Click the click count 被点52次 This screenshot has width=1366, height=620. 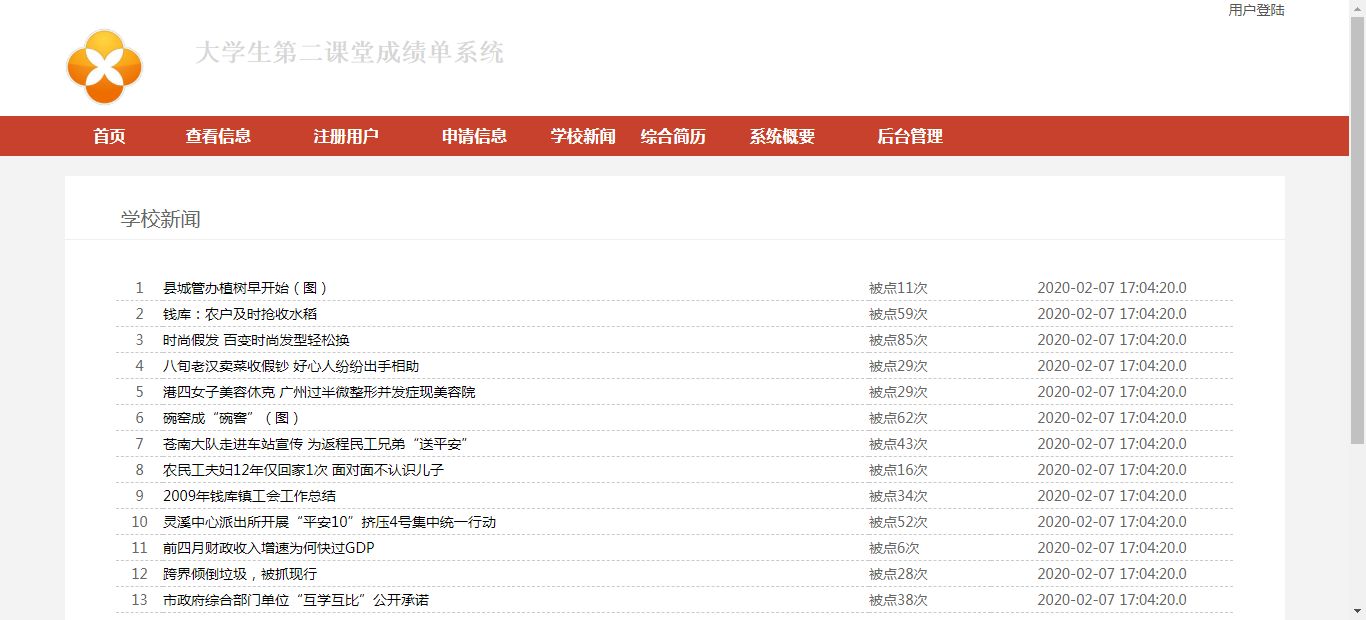(898, 522)
